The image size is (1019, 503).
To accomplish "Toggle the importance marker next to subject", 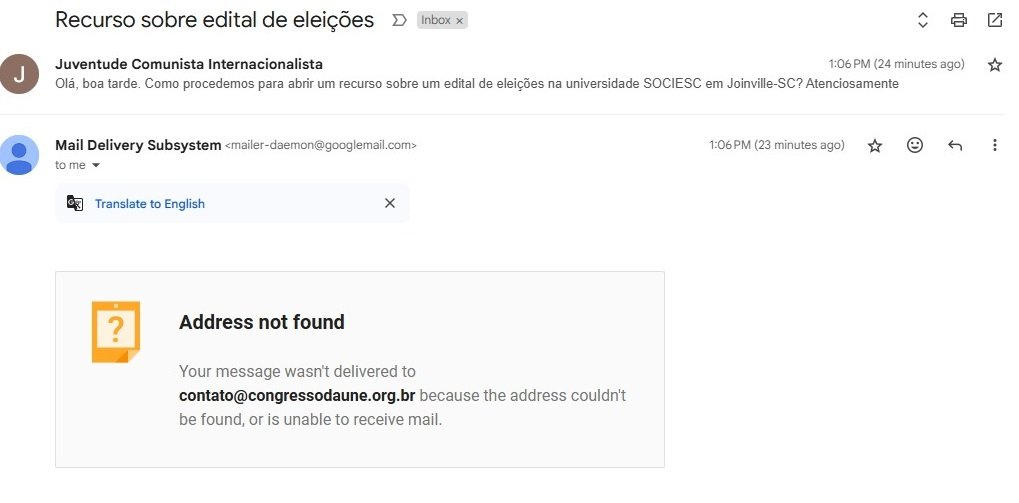I will point(399,20).
